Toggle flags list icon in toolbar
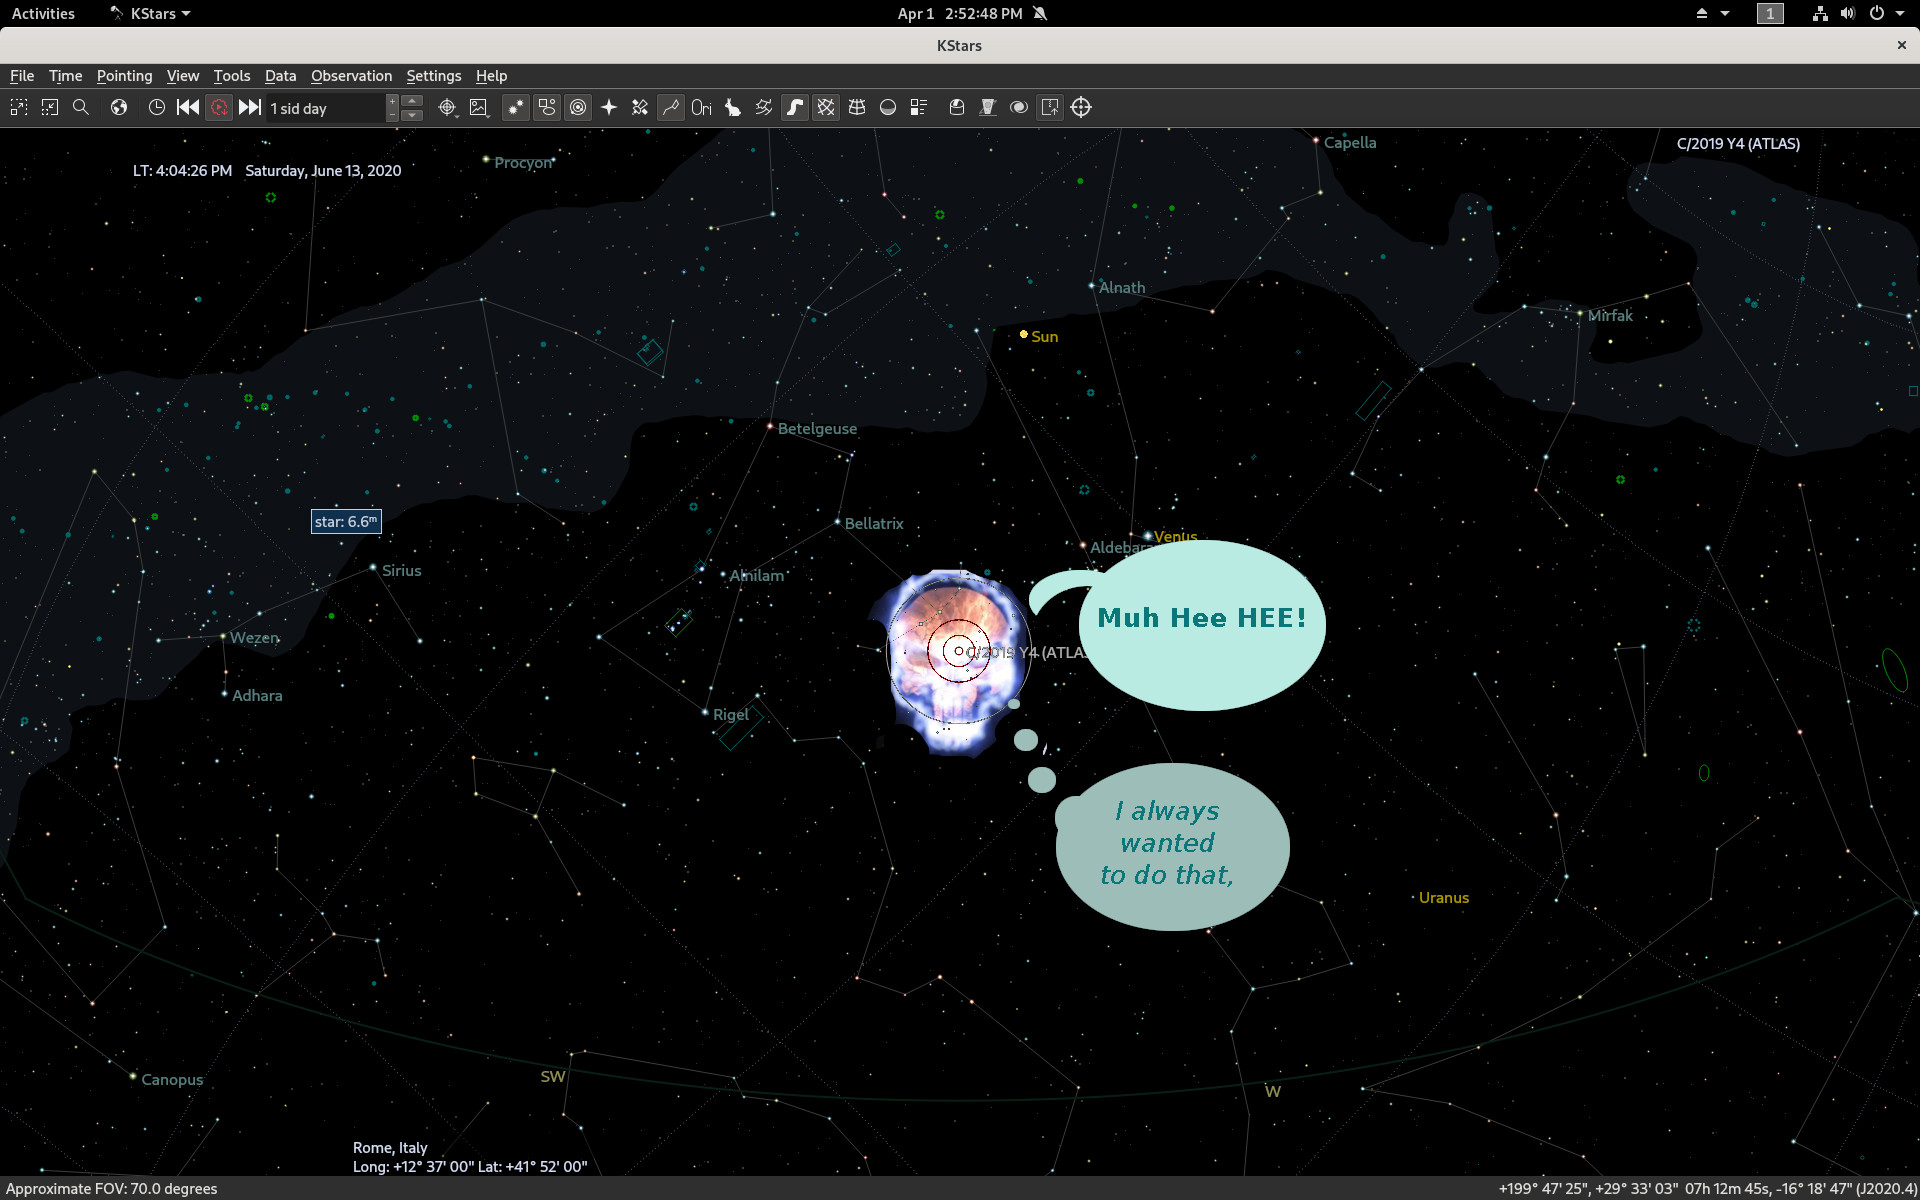Screen dimensions: 1920x1200 pos(919,107)
